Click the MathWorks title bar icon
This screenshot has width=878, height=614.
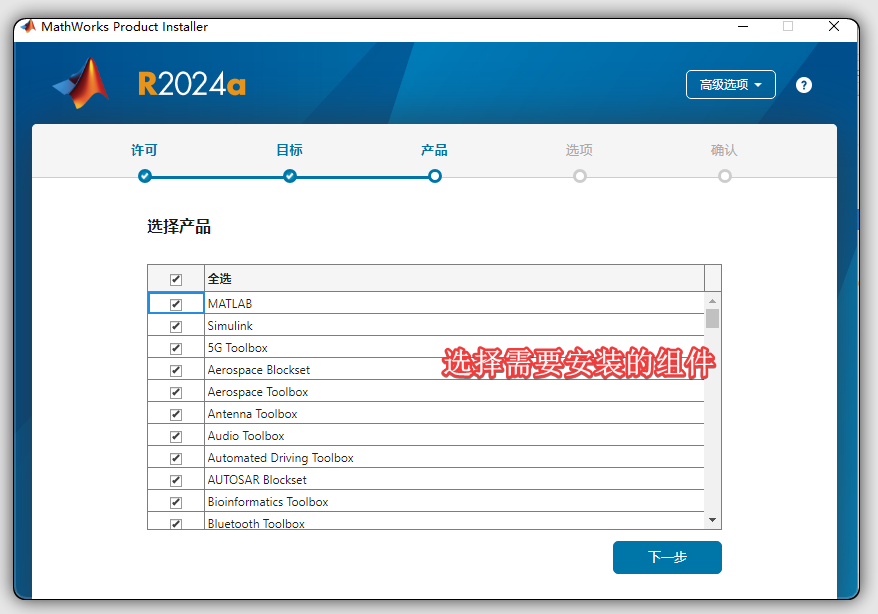click(x=28, y=26)
